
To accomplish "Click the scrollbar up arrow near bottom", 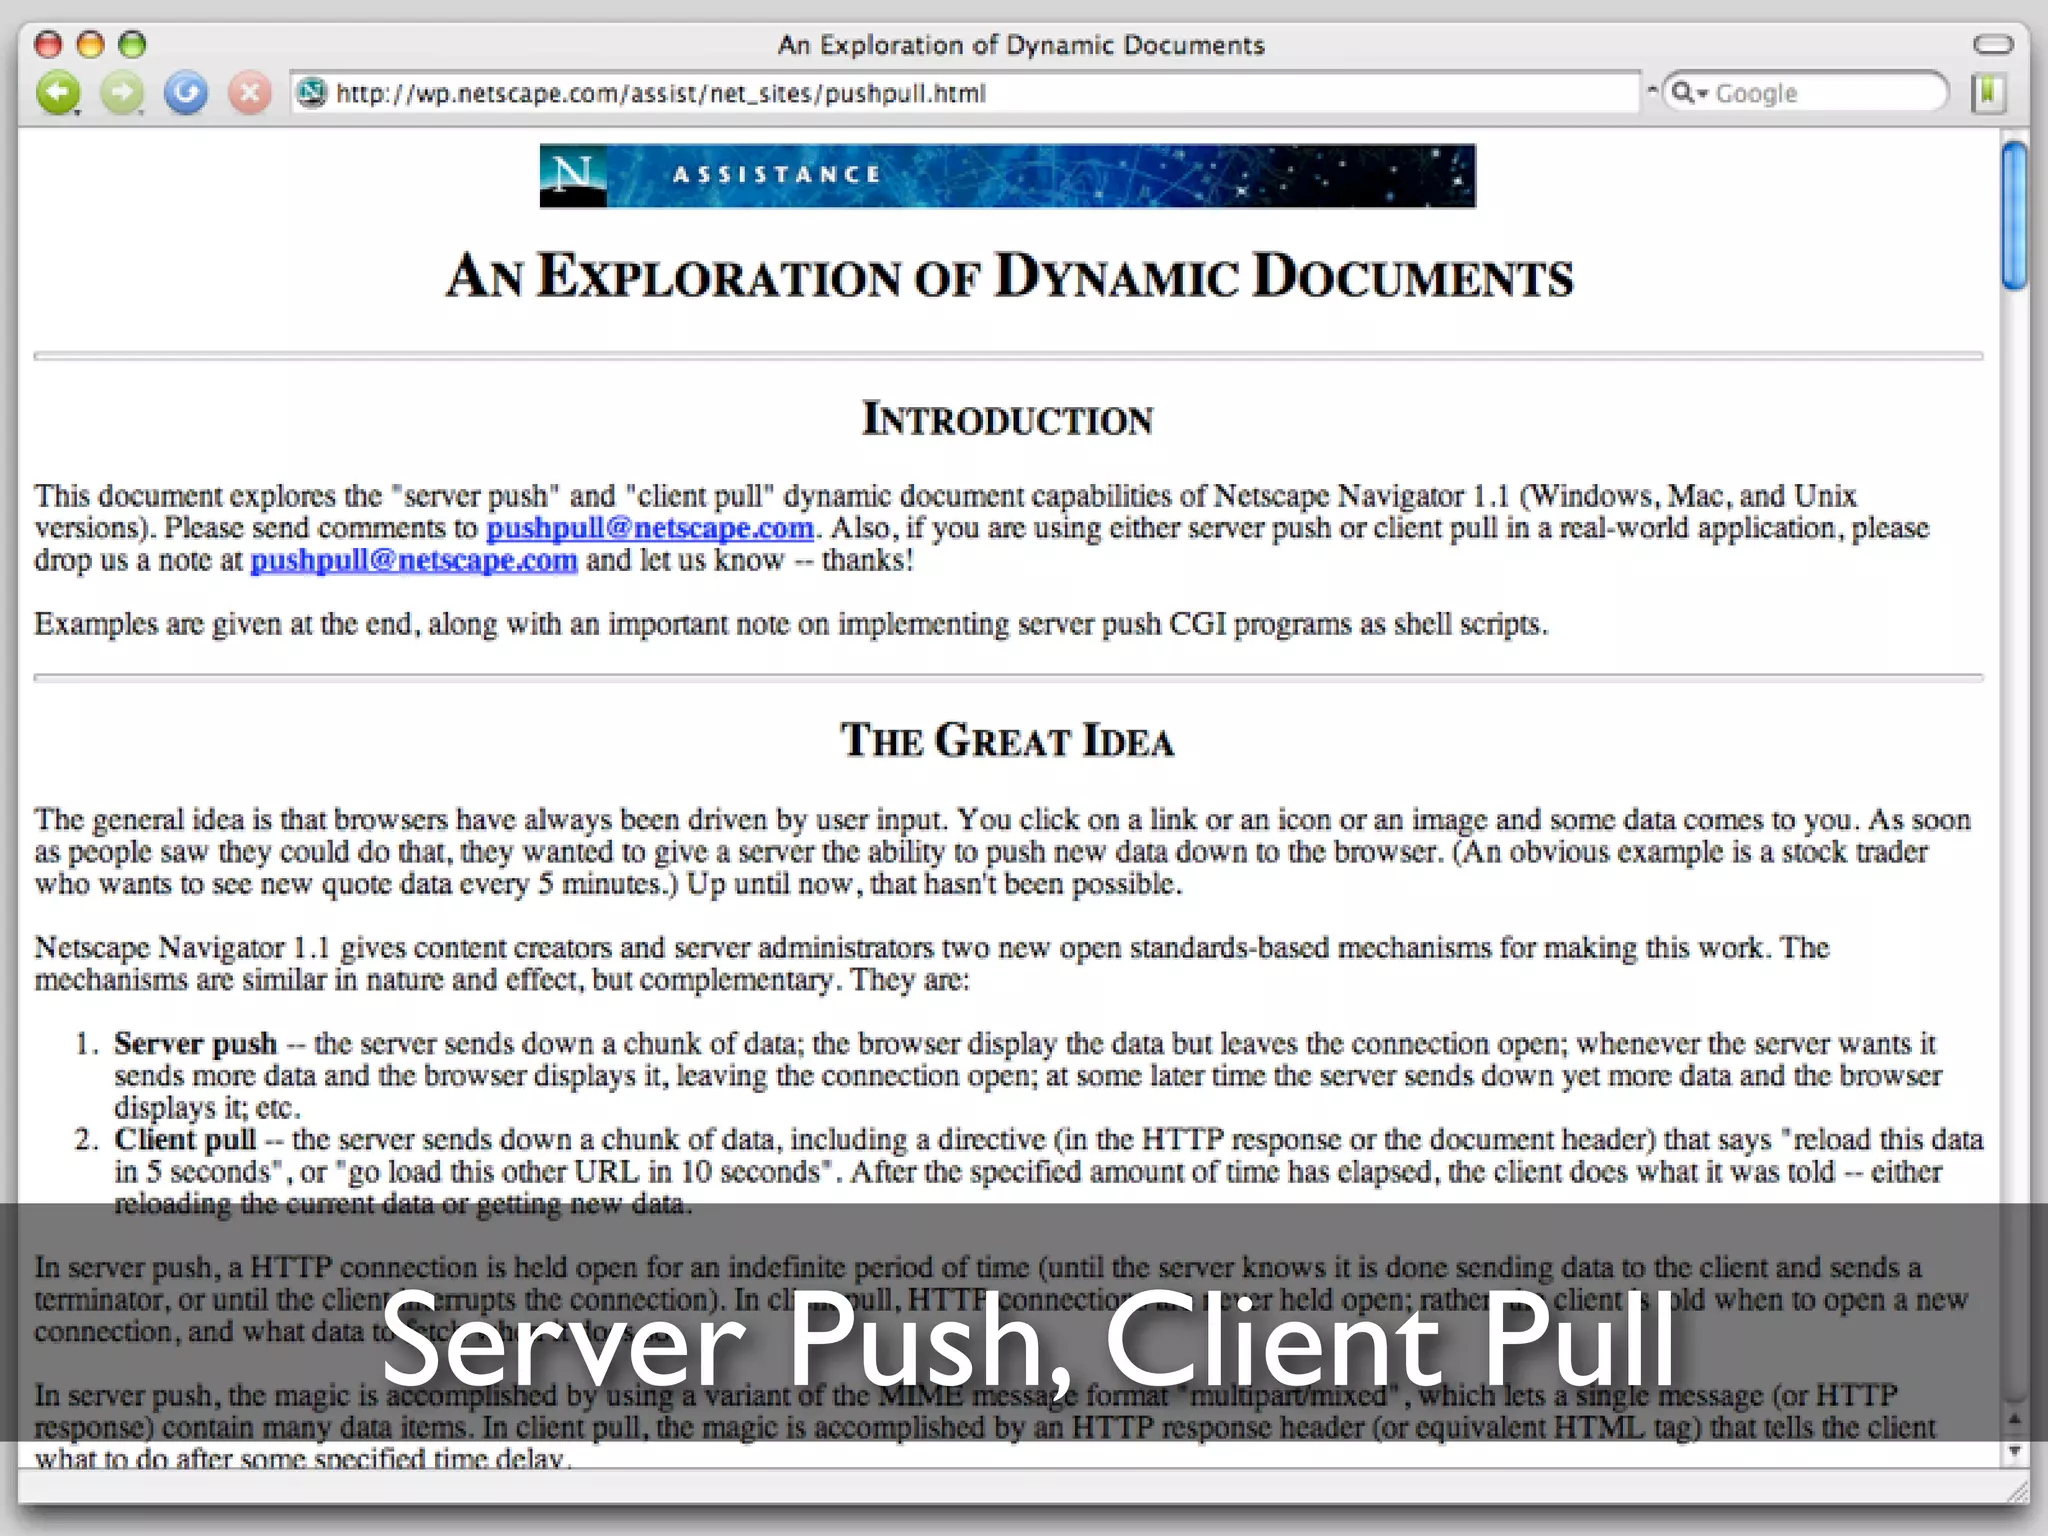I will coord(2014,1419).
